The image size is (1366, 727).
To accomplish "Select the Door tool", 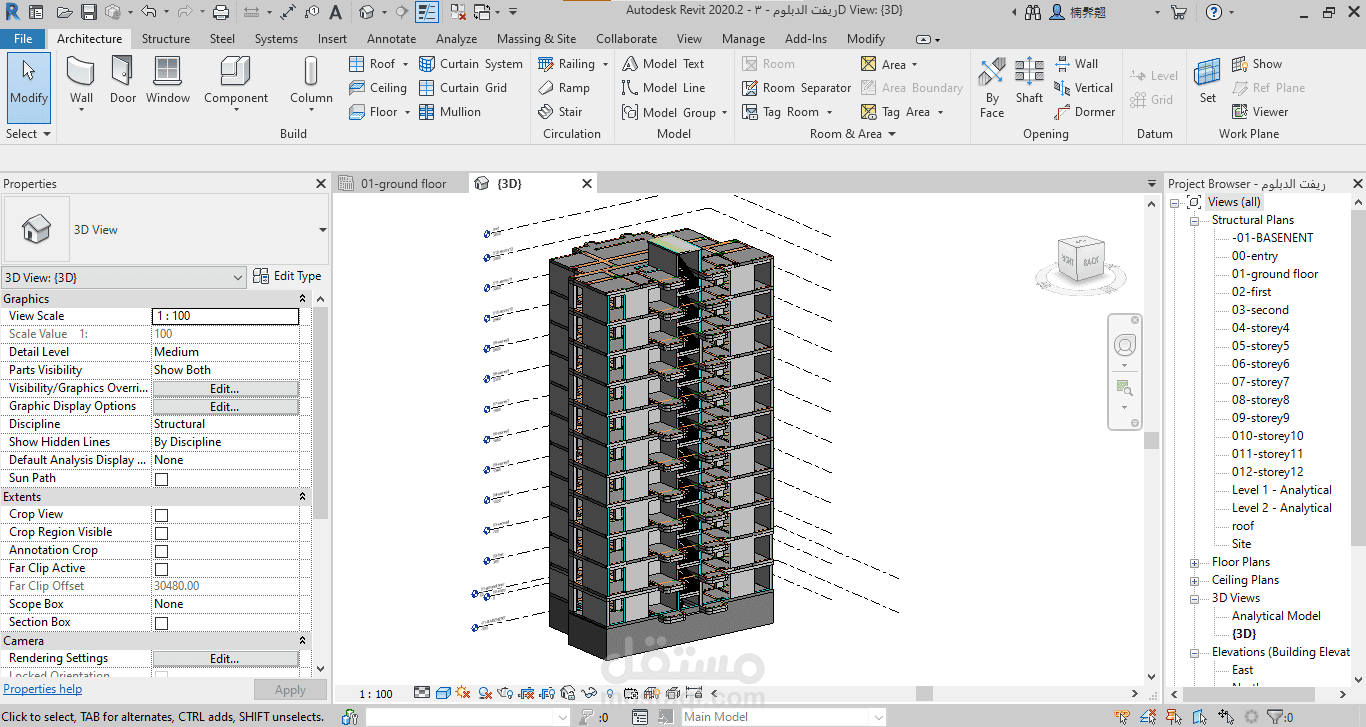I will tap(122, 81).
